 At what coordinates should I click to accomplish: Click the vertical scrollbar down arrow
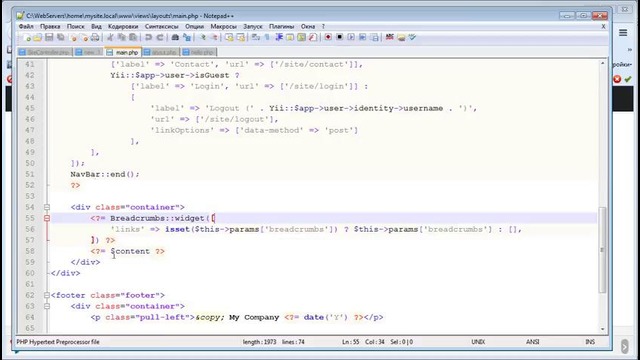tap(602, 329)
